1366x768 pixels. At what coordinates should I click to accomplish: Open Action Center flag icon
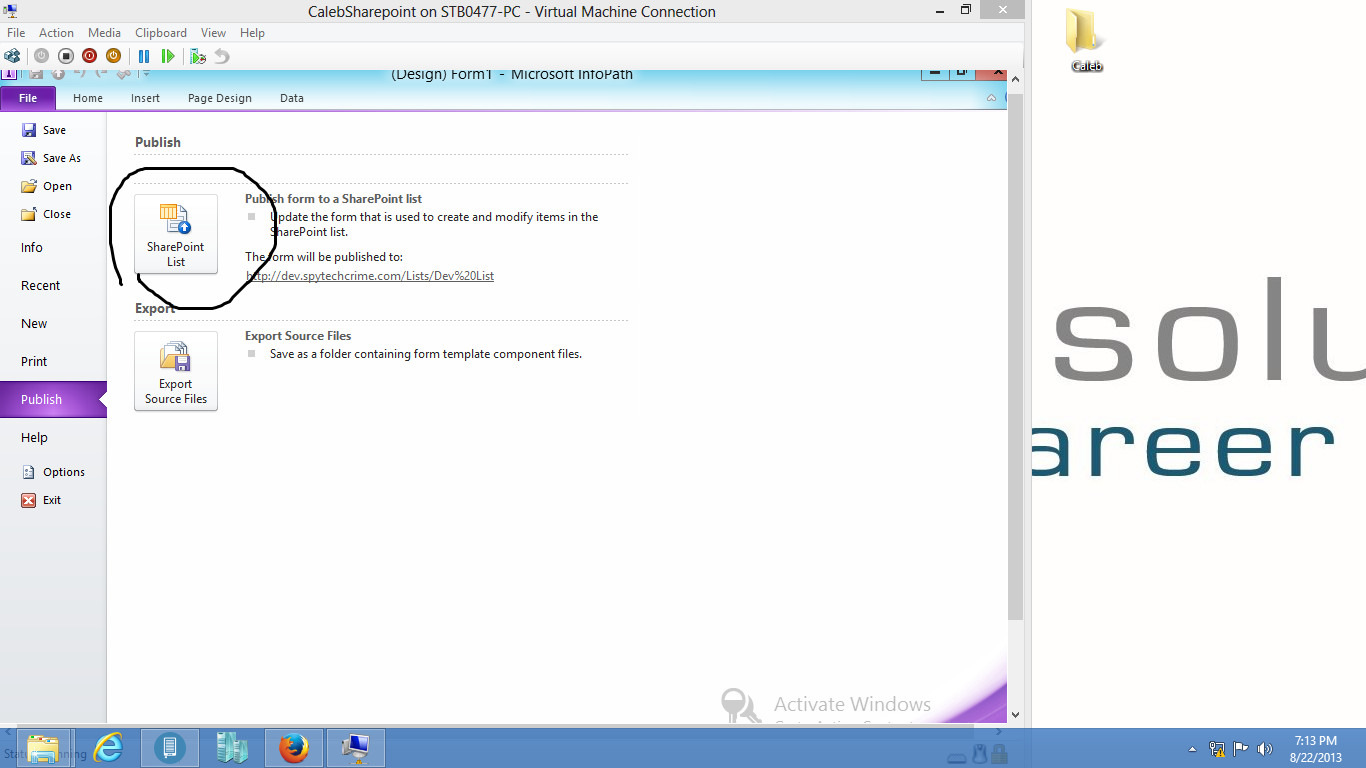1240,749
